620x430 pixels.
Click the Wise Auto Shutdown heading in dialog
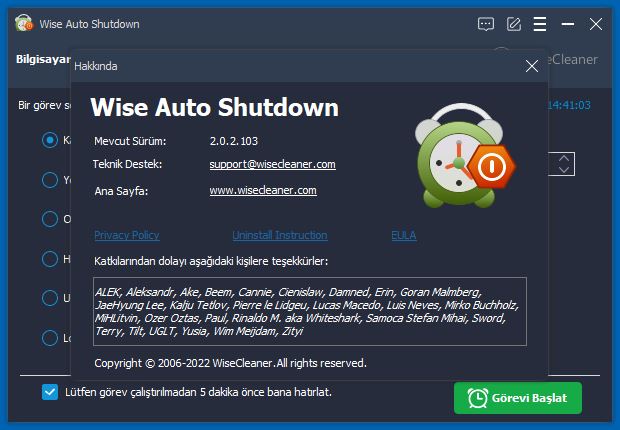click(215, 107)
